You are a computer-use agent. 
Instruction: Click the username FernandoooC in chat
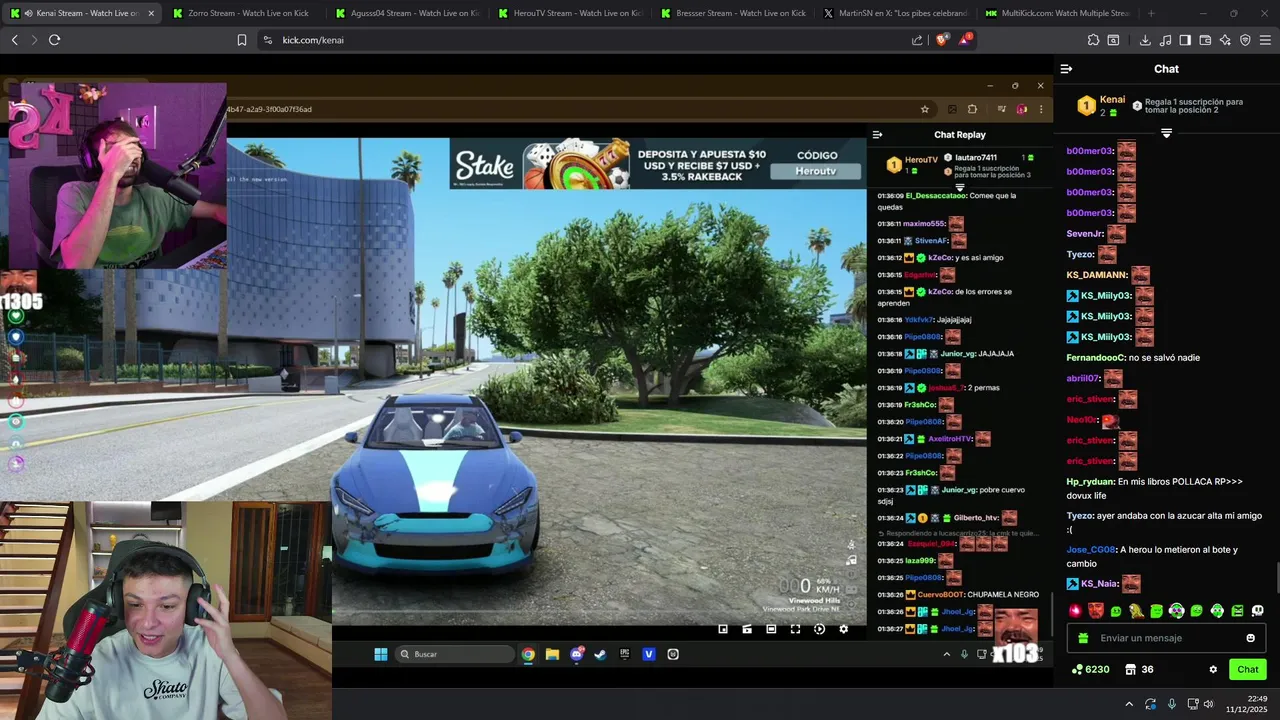[x=1096, y=357]
